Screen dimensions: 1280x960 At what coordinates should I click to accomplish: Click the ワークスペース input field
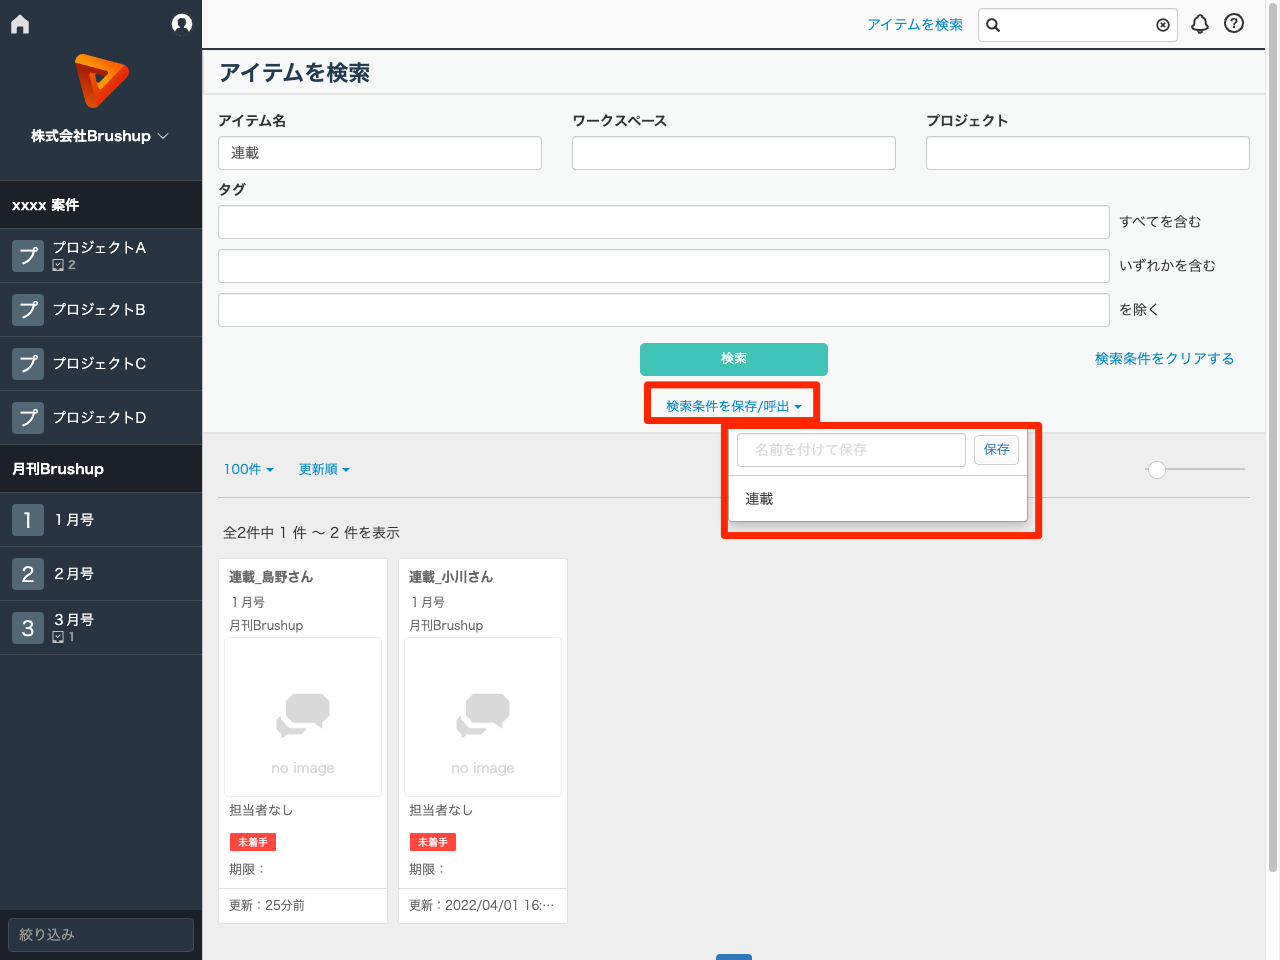click(734, 153)
